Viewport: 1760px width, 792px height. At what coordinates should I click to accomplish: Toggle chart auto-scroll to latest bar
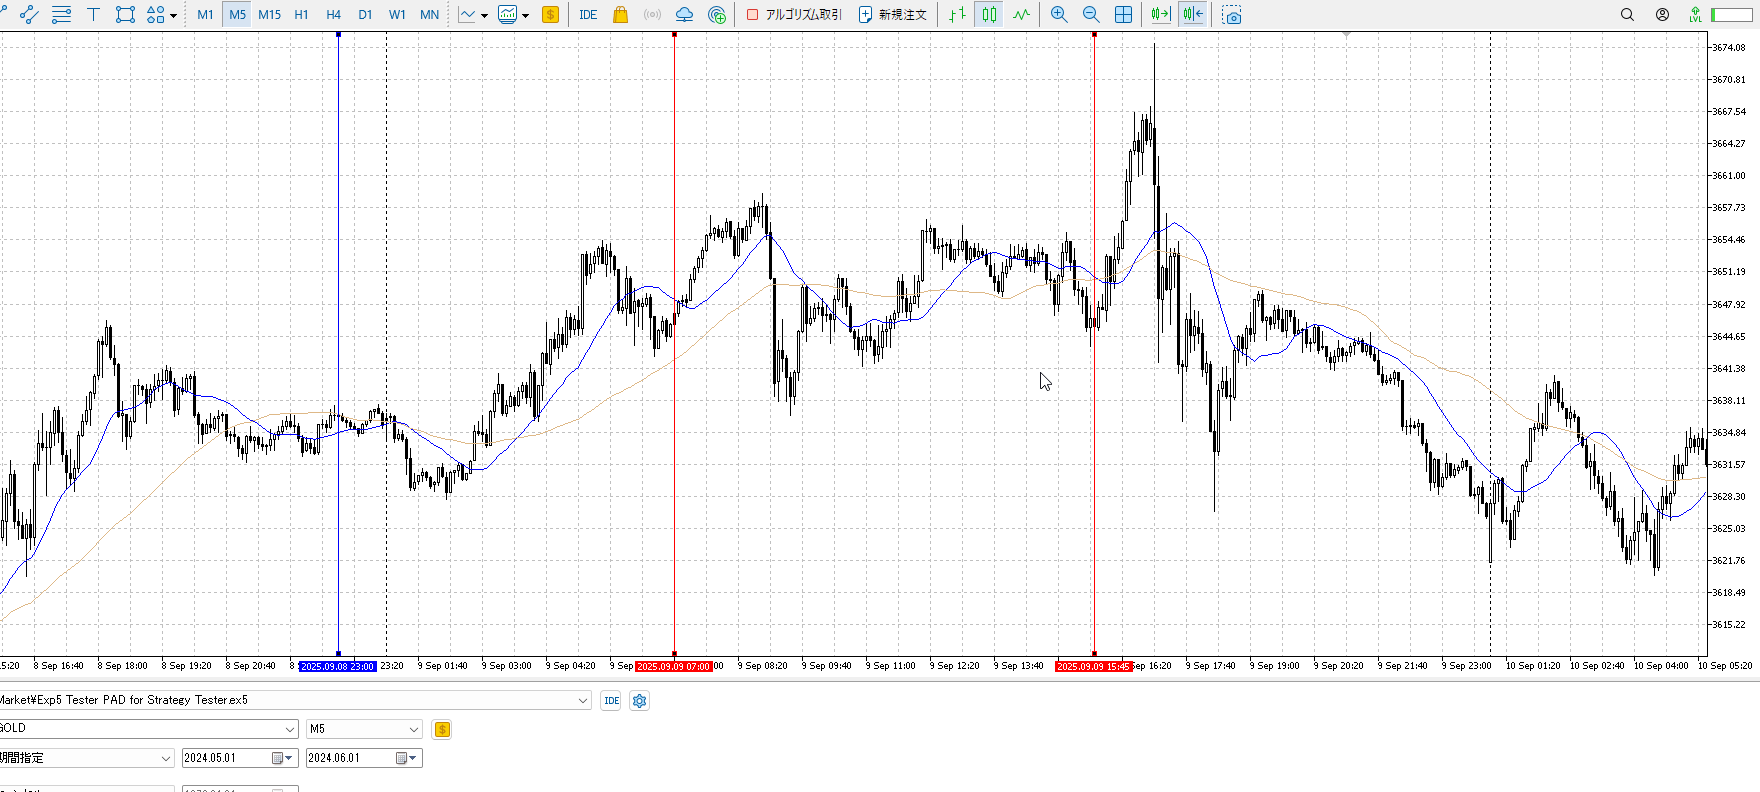[x=1160, y=15]
